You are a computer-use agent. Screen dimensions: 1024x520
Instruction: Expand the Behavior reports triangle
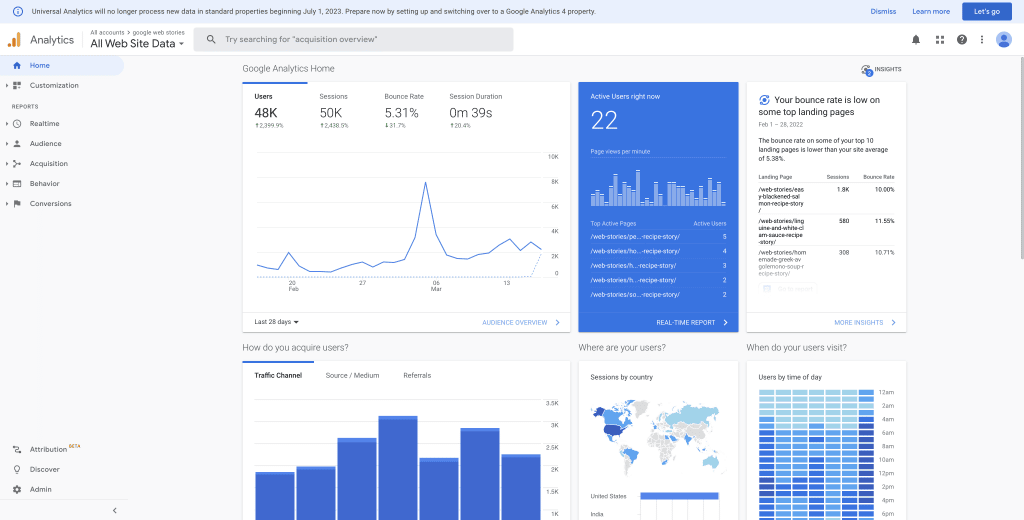click(x=7, y=184)
